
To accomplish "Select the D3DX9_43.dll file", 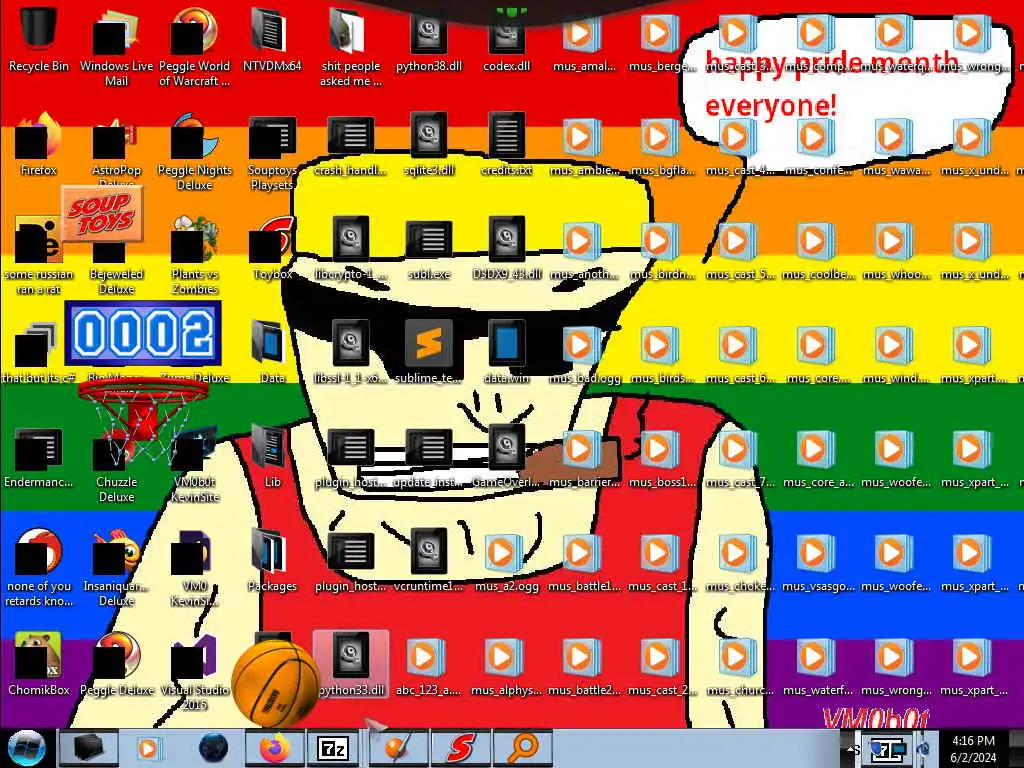I will pyautogui.click(x=507, y=248).
